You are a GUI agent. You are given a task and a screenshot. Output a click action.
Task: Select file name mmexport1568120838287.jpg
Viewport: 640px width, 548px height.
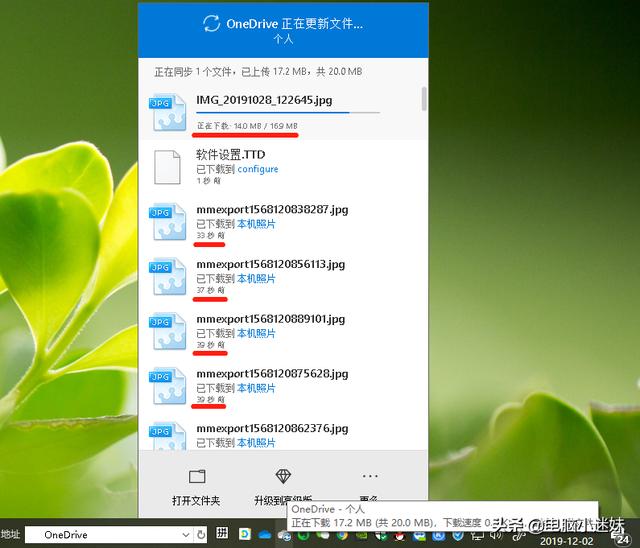tap(272, 210)
